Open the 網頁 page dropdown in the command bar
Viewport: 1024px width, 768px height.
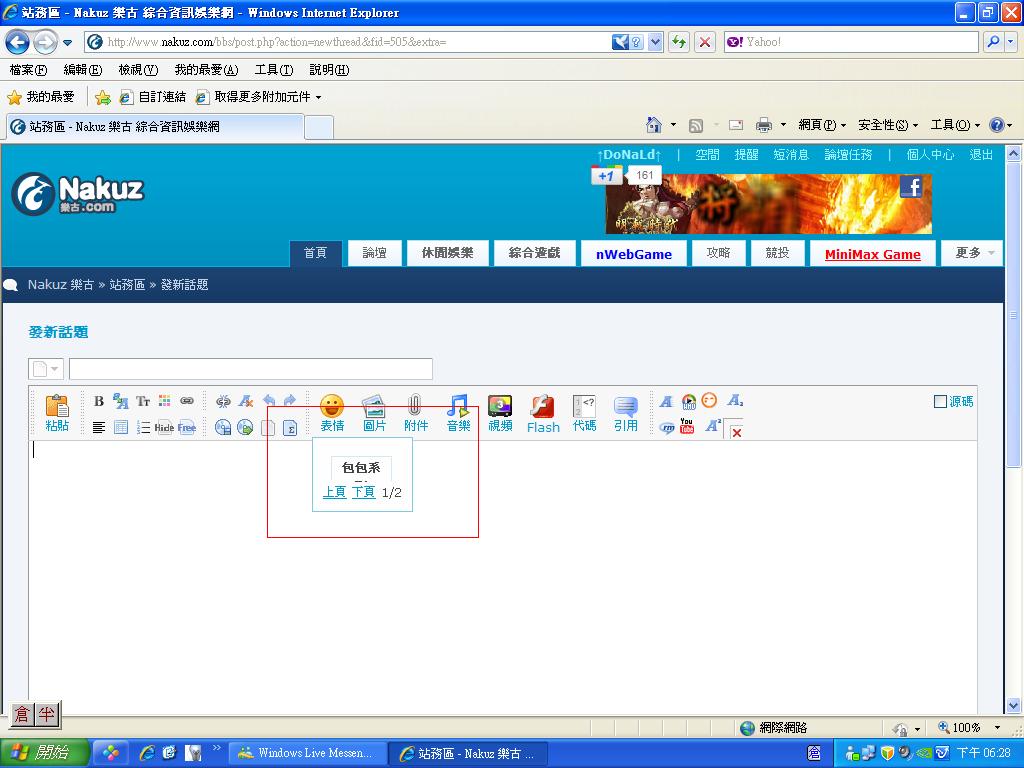tap(822, 125)
